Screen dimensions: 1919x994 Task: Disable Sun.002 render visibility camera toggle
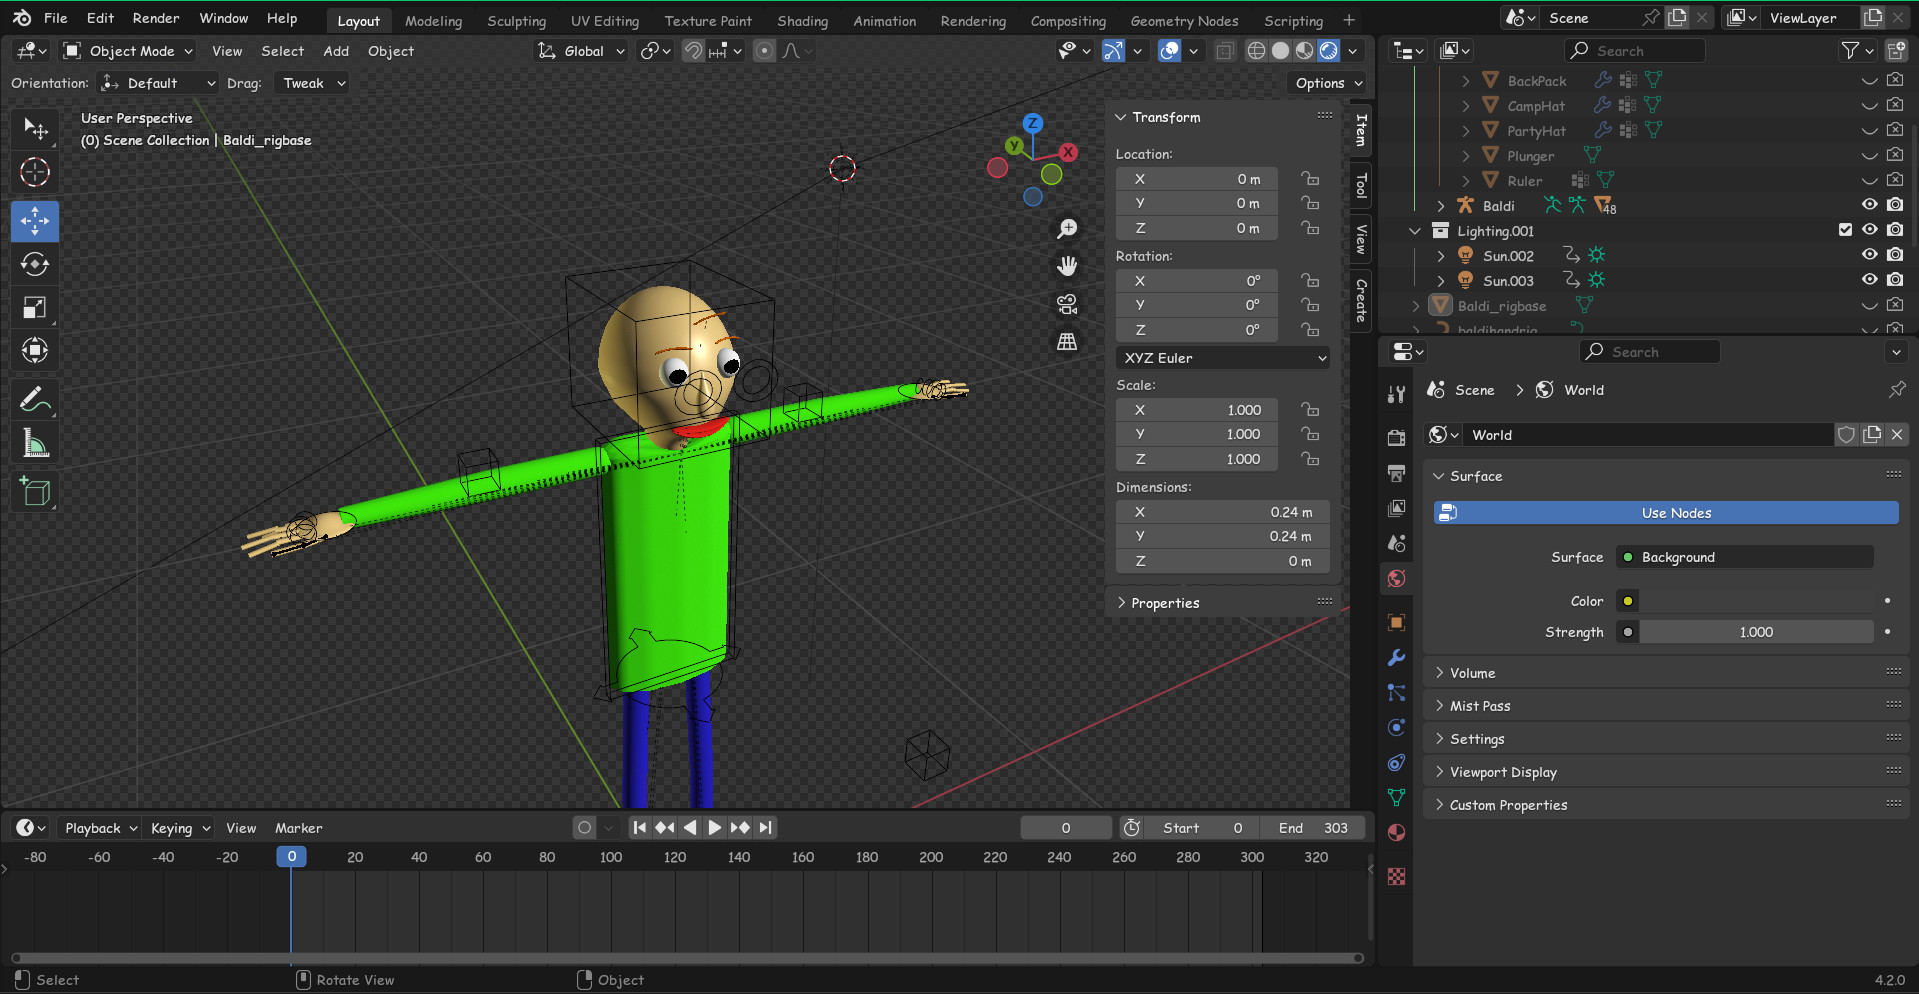[1894, 254]
